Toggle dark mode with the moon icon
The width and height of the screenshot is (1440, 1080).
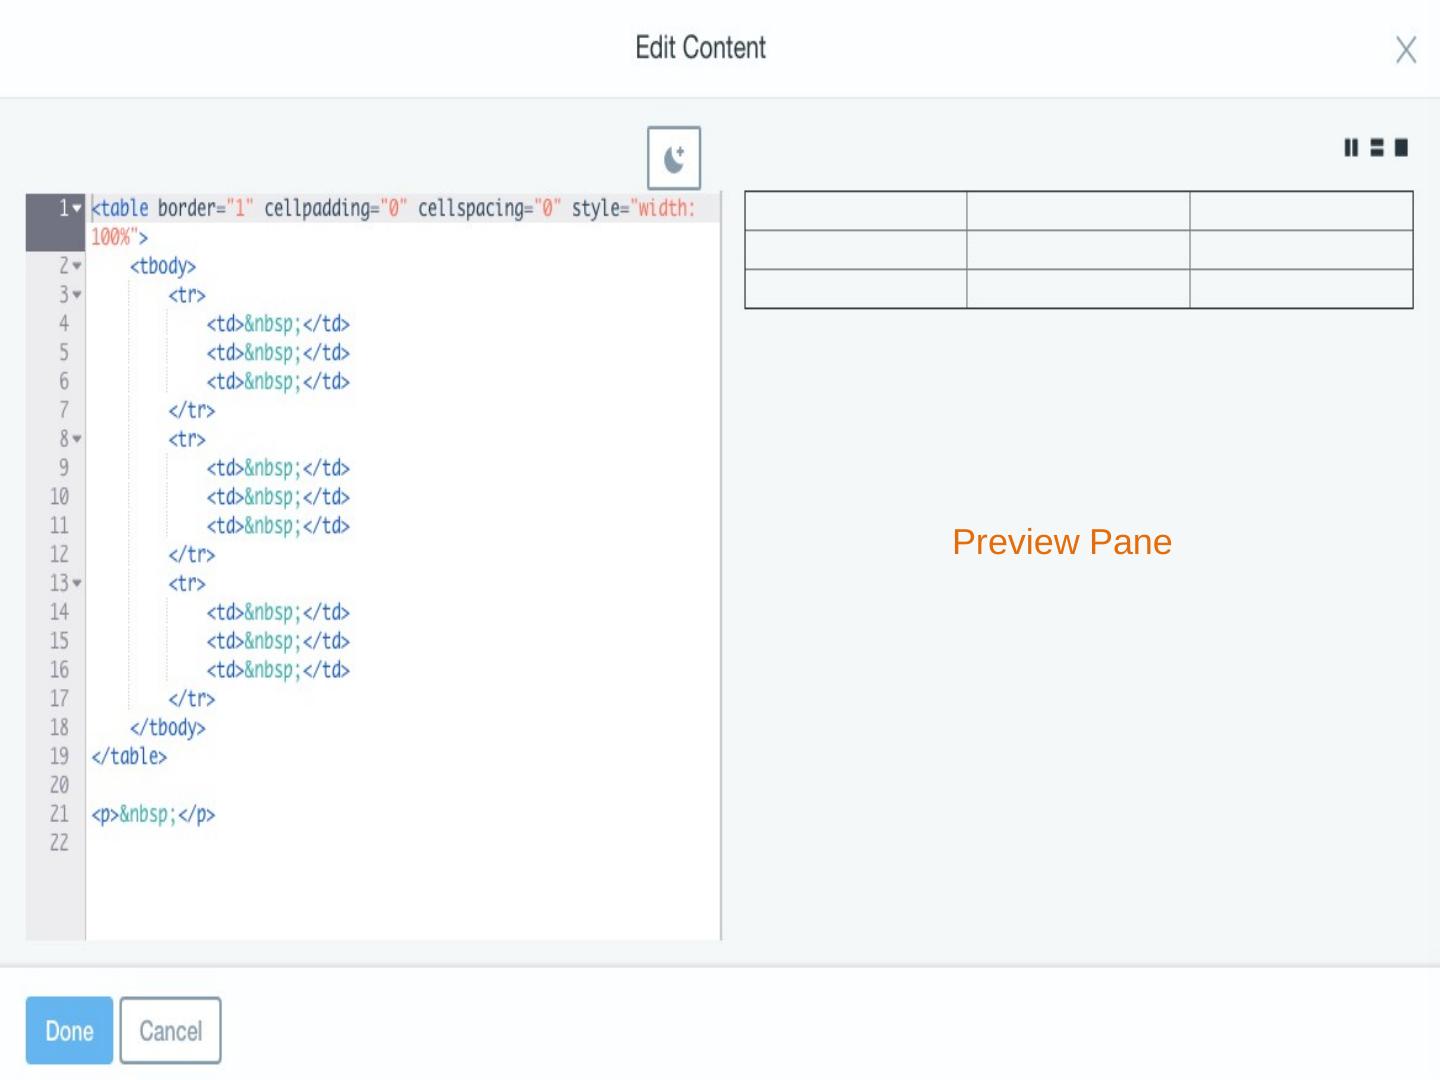click(673, 158)
